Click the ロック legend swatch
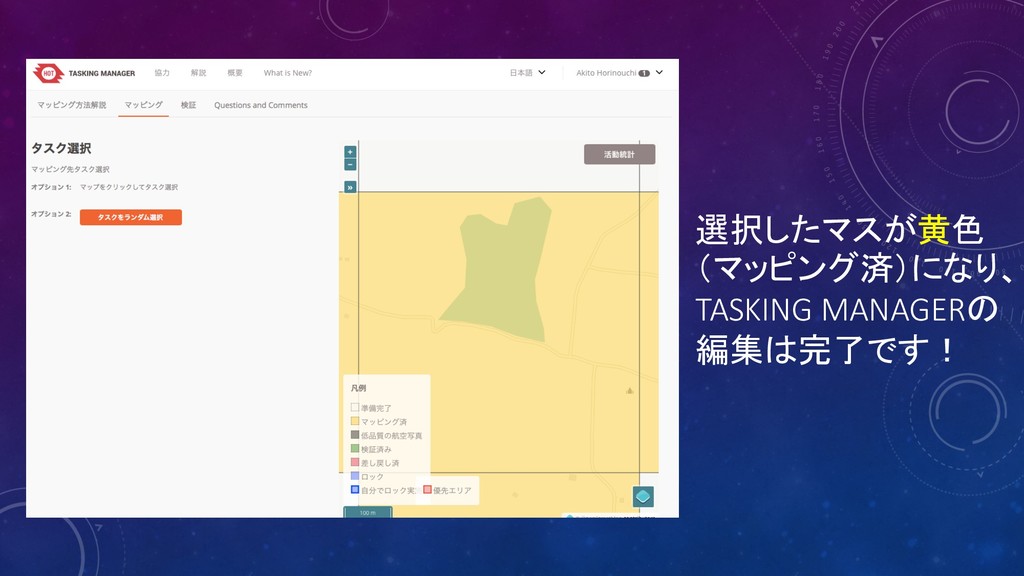 (x=355, y=475)
